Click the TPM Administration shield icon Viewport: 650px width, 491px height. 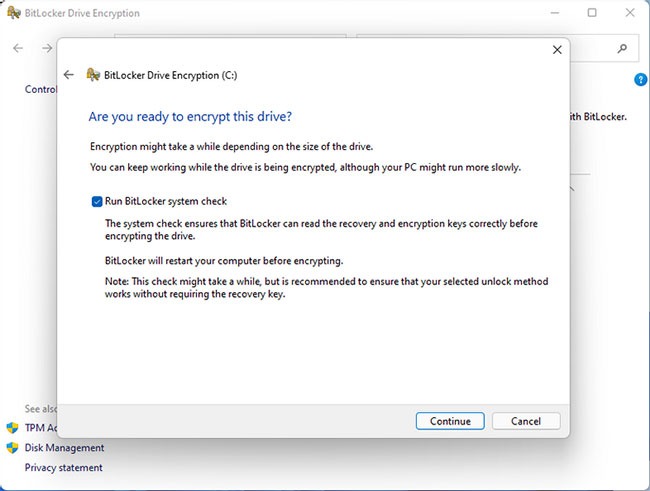point(12,428)
